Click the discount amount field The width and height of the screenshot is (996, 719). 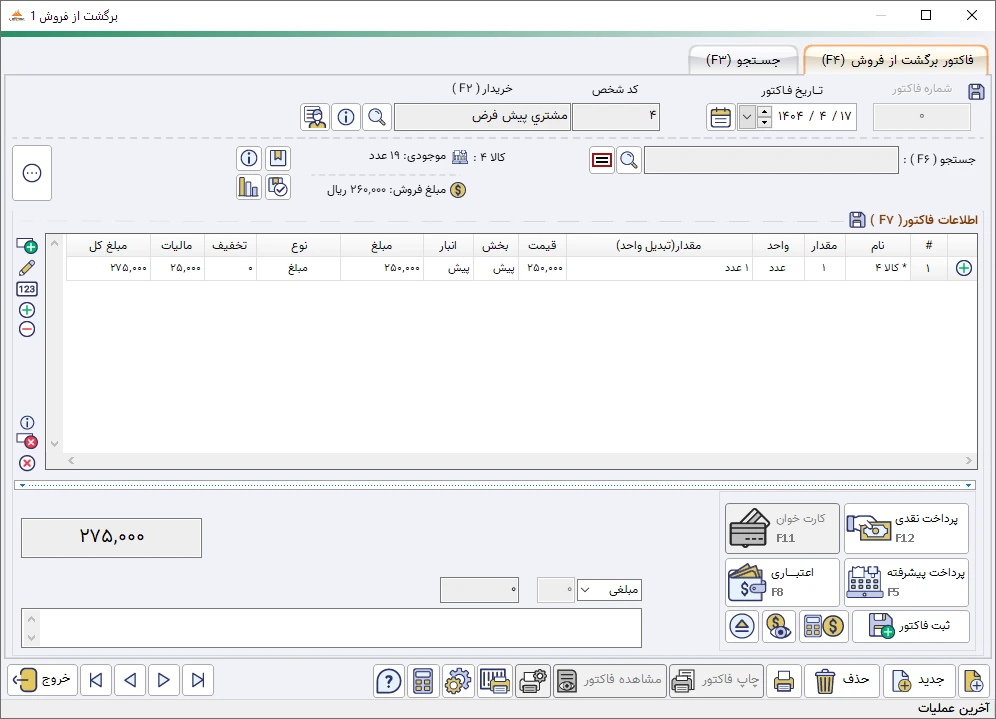[480, 590]
